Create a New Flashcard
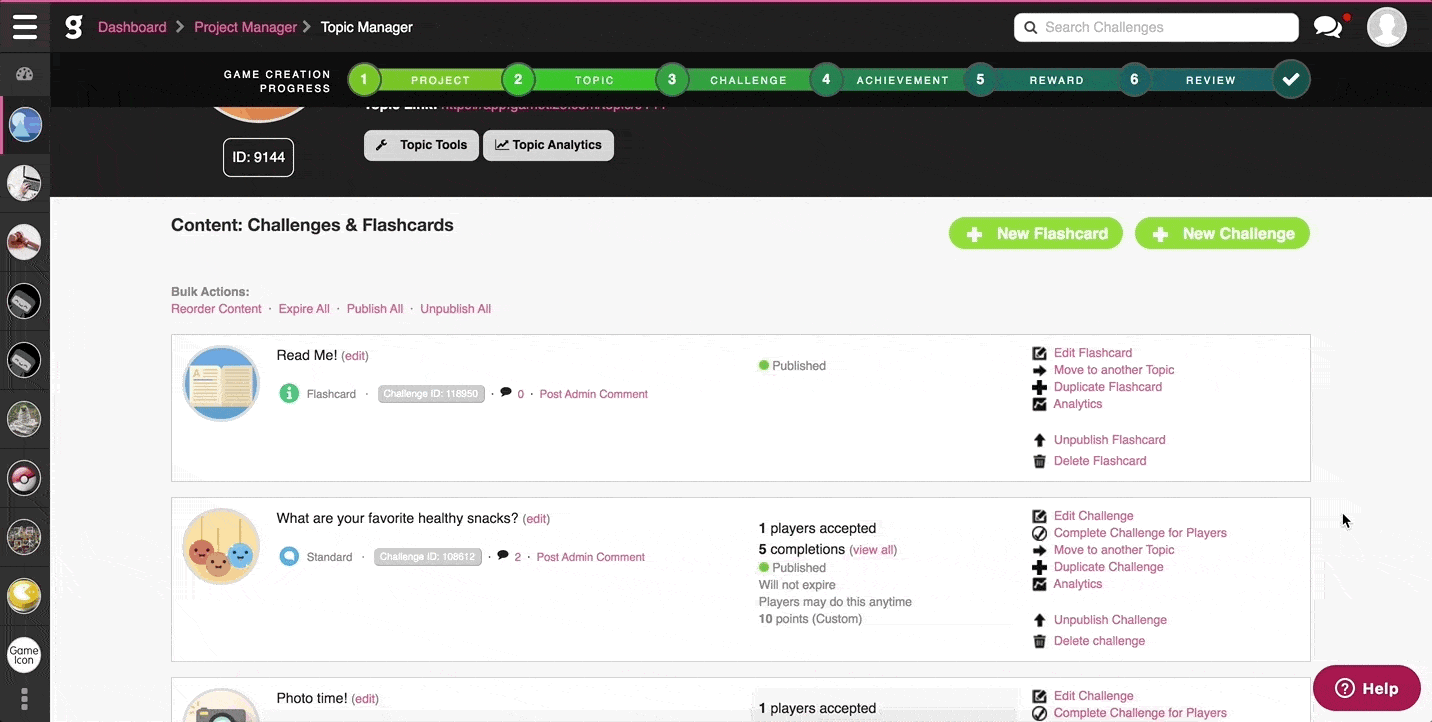The image size is (1432, 722). click(1036, 234)
